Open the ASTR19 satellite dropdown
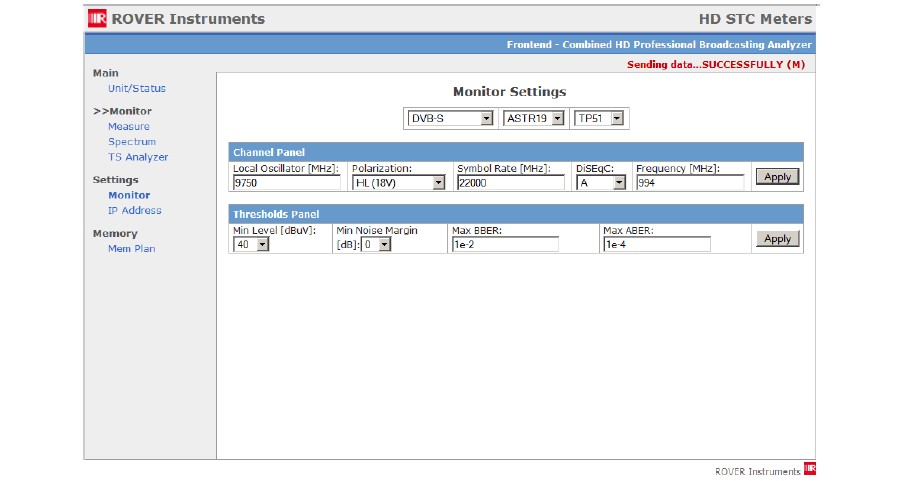 533,119
